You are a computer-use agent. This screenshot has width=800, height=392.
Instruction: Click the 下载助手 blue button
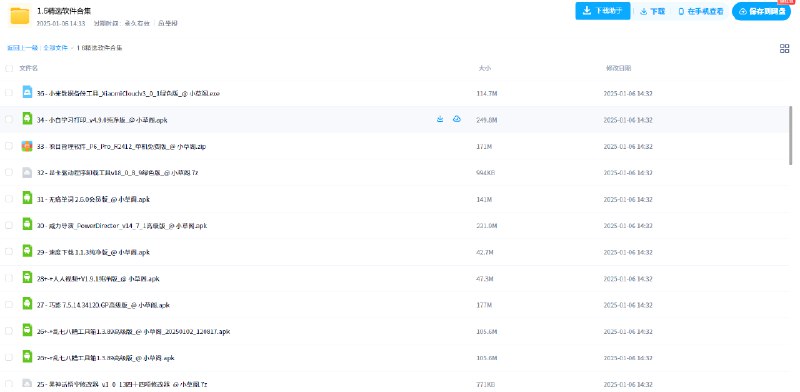point(603,11)
